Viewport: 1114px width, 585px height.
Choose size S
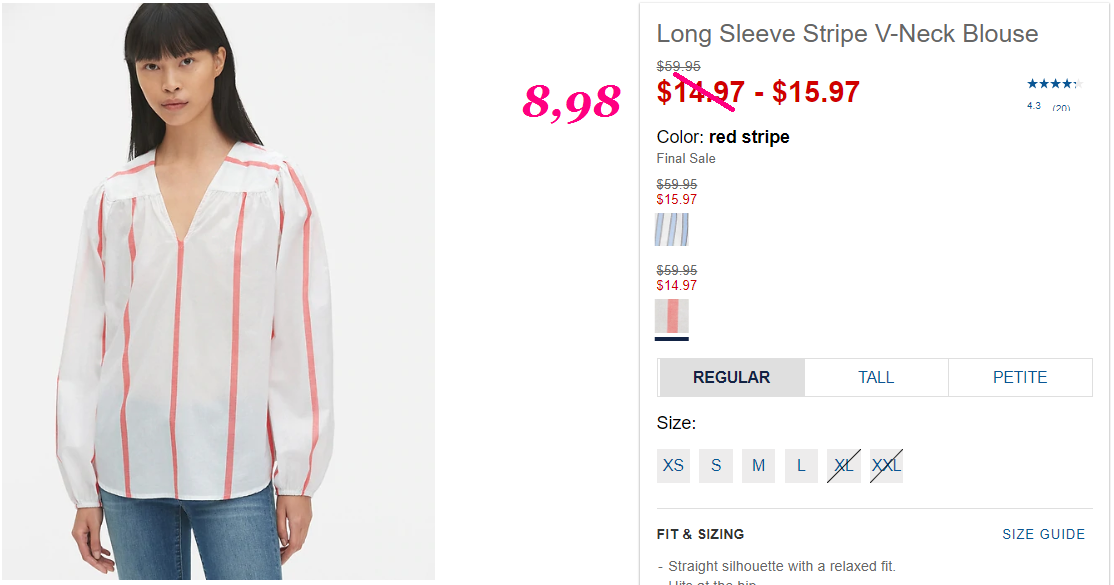point(715,466)
